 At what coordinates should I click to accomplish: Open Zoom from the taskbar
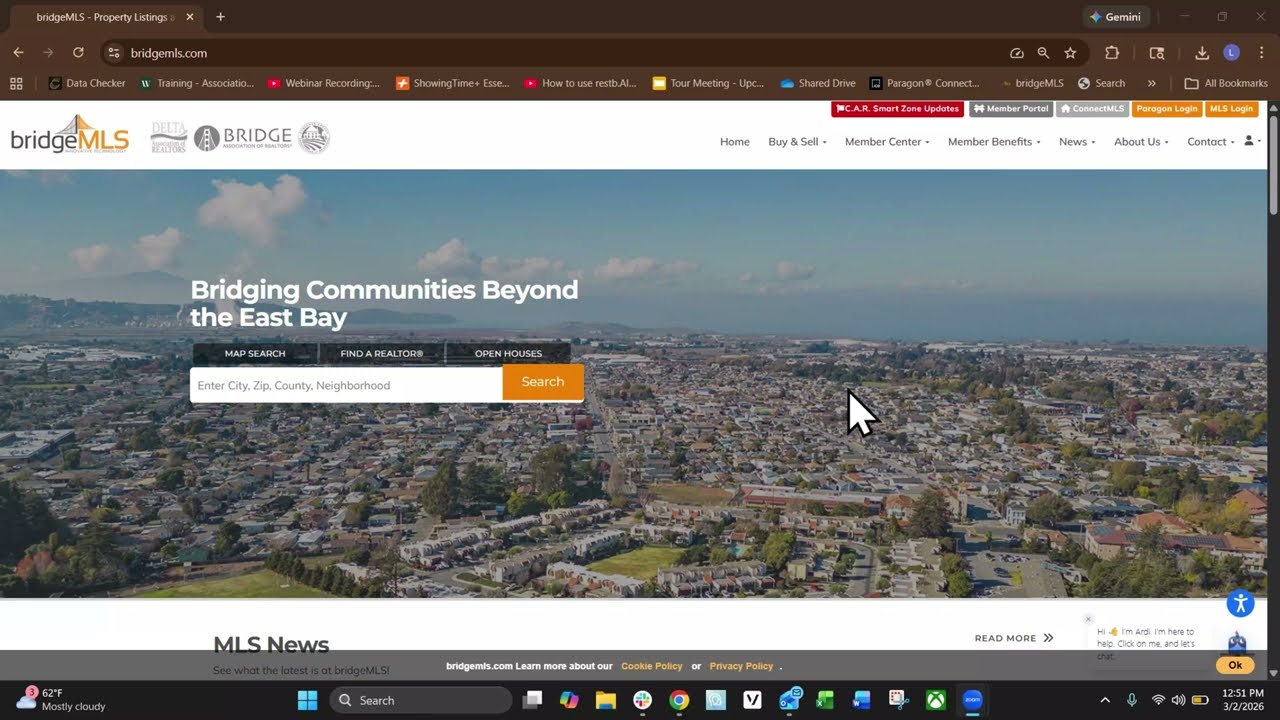972,700
